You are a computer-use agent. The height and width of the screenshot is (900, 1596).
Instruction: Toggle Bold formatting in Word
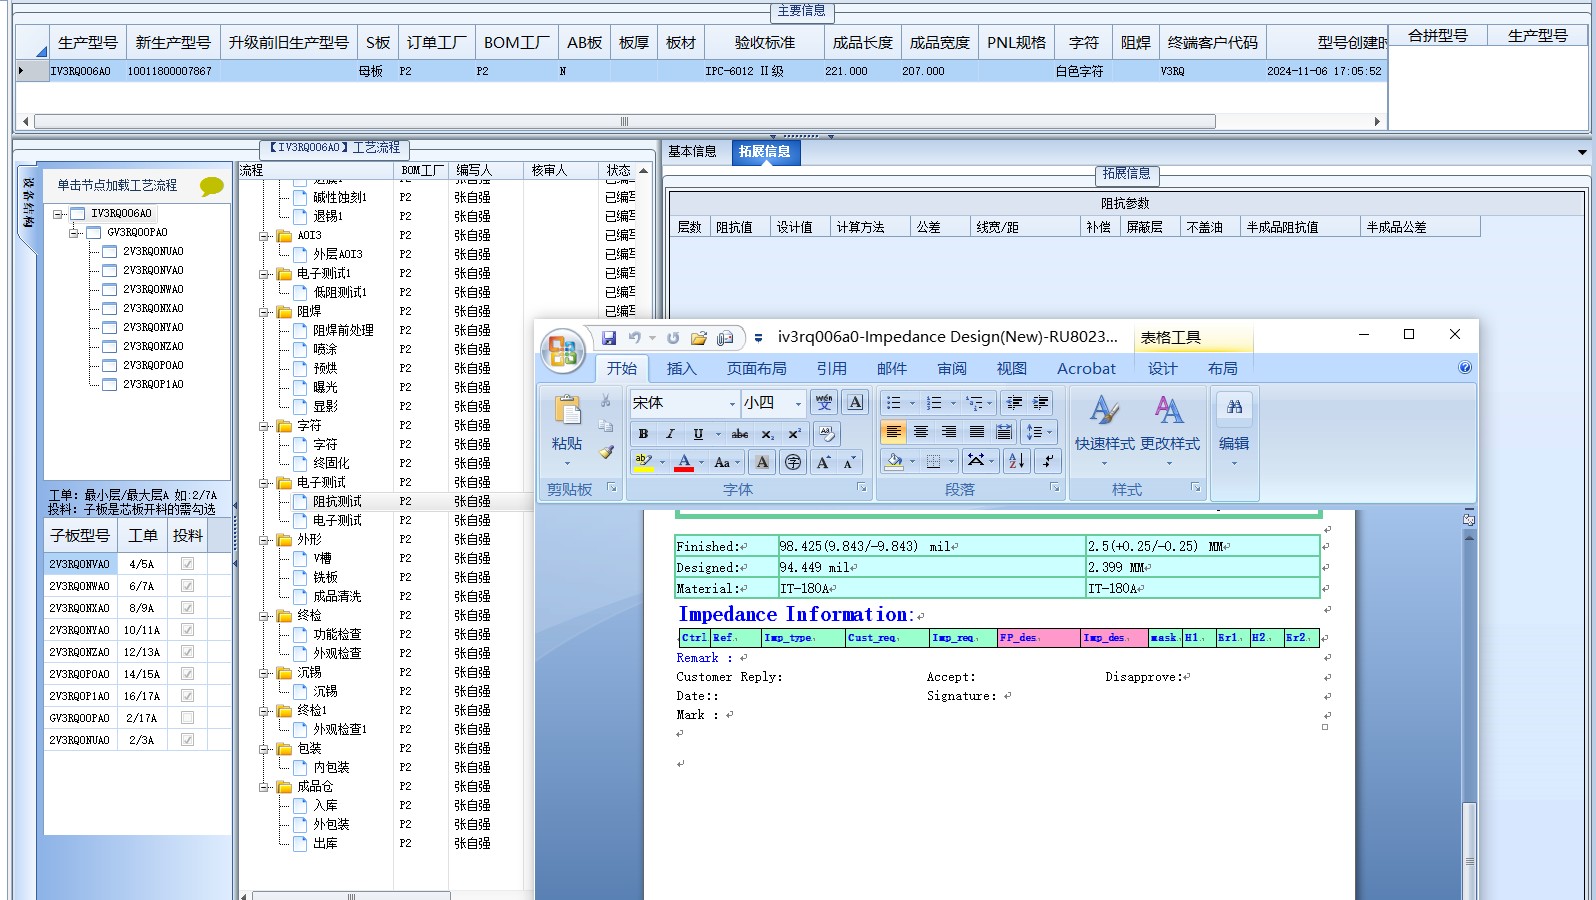(x=643, y=434)
